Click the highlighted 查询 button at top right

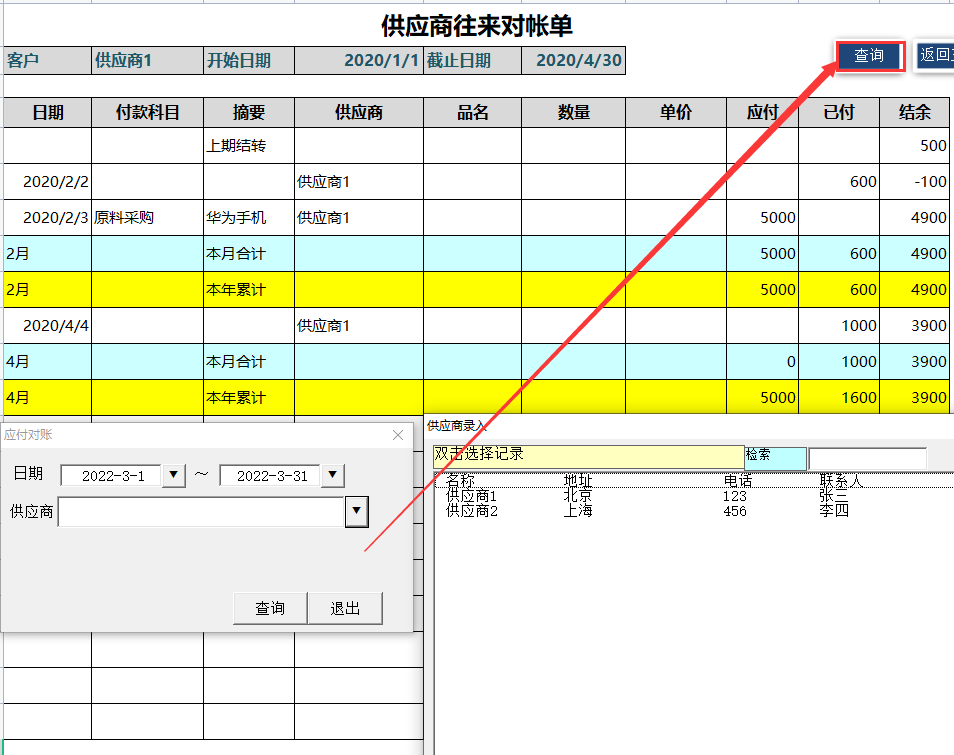tap(868, 56)
